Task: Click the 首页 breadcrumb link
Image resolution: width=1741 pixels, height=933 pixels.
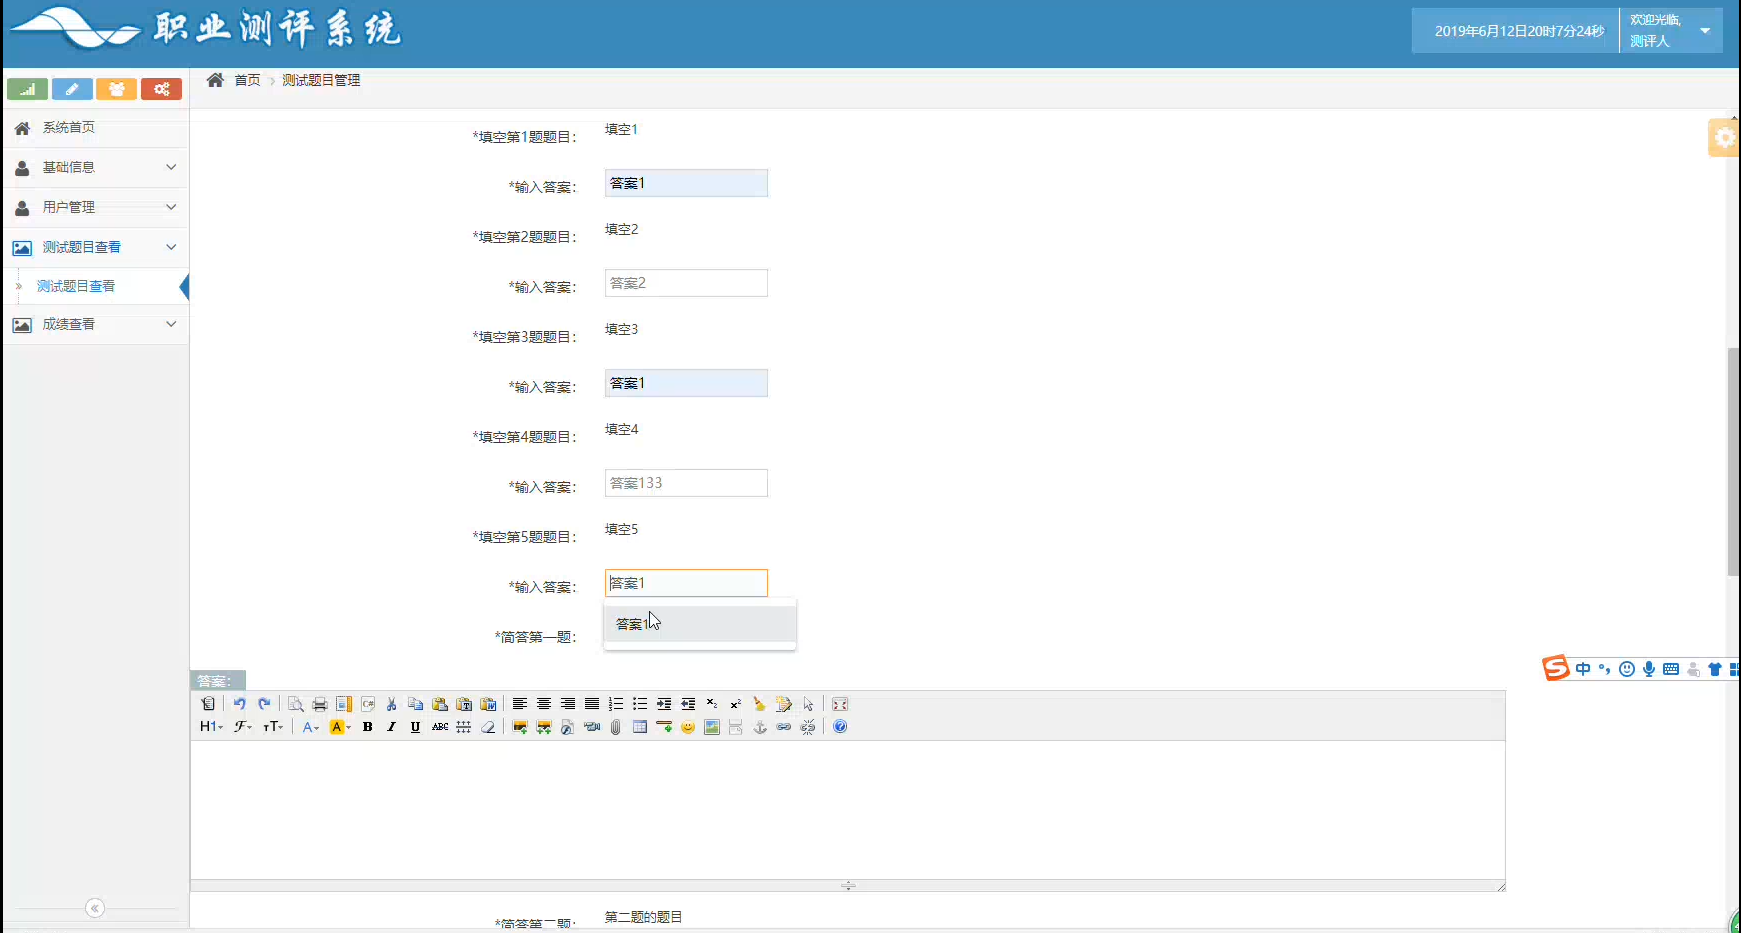Action: [247, 80]
